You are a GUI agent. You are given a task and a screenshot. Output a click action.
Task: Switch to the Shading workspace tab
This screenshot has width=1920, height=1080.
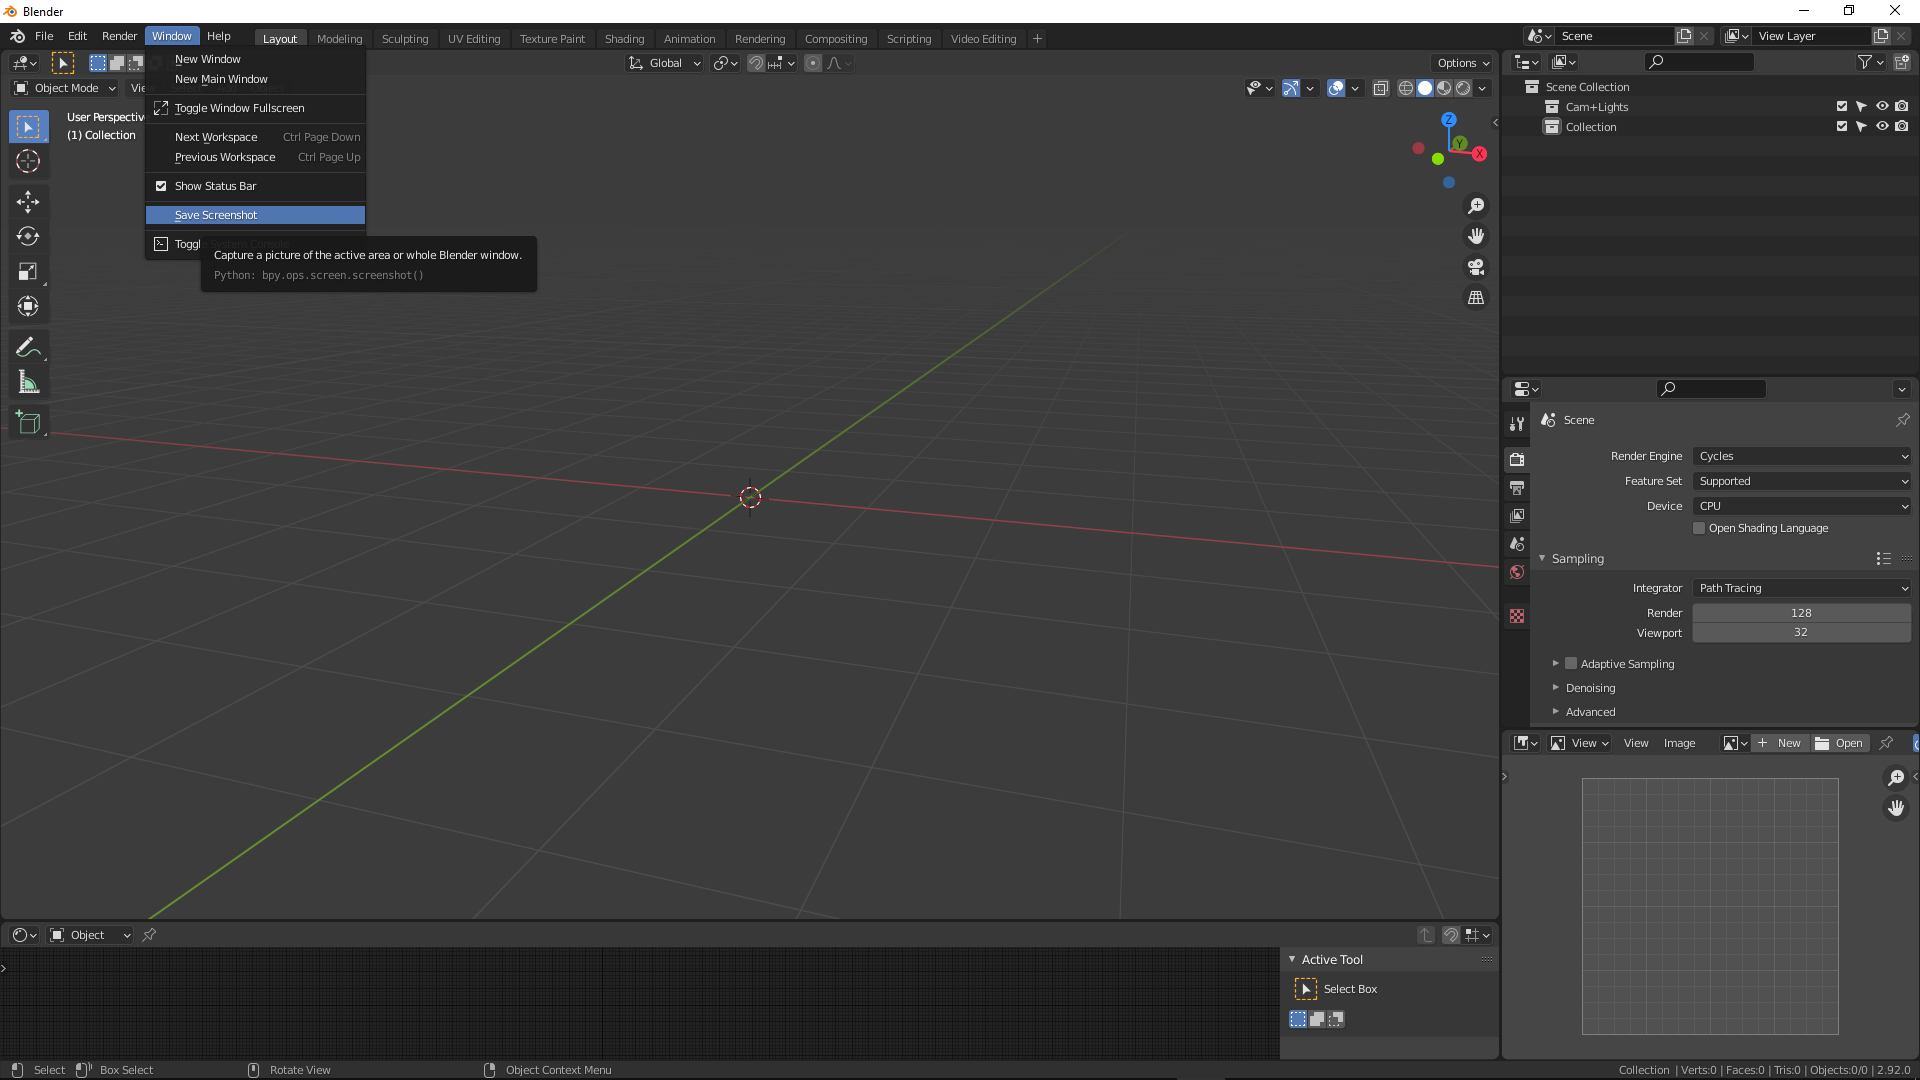pyautogui.click(x=624, y=39)
